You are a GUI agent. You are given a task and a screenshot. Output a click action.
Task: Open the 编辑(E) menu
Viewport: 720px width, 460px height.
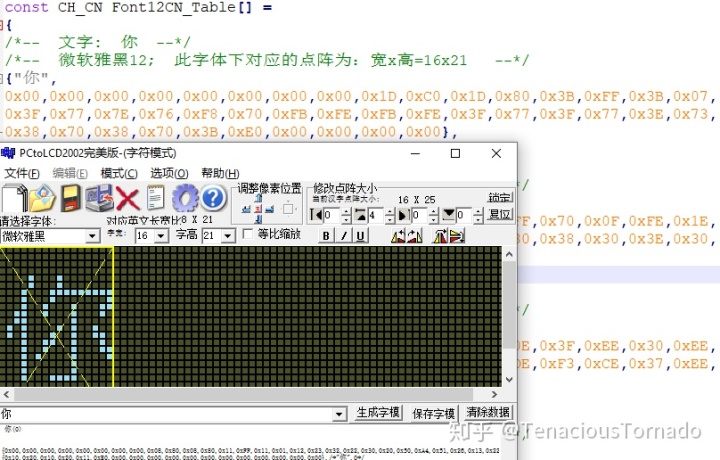click(x=70, y=174)
